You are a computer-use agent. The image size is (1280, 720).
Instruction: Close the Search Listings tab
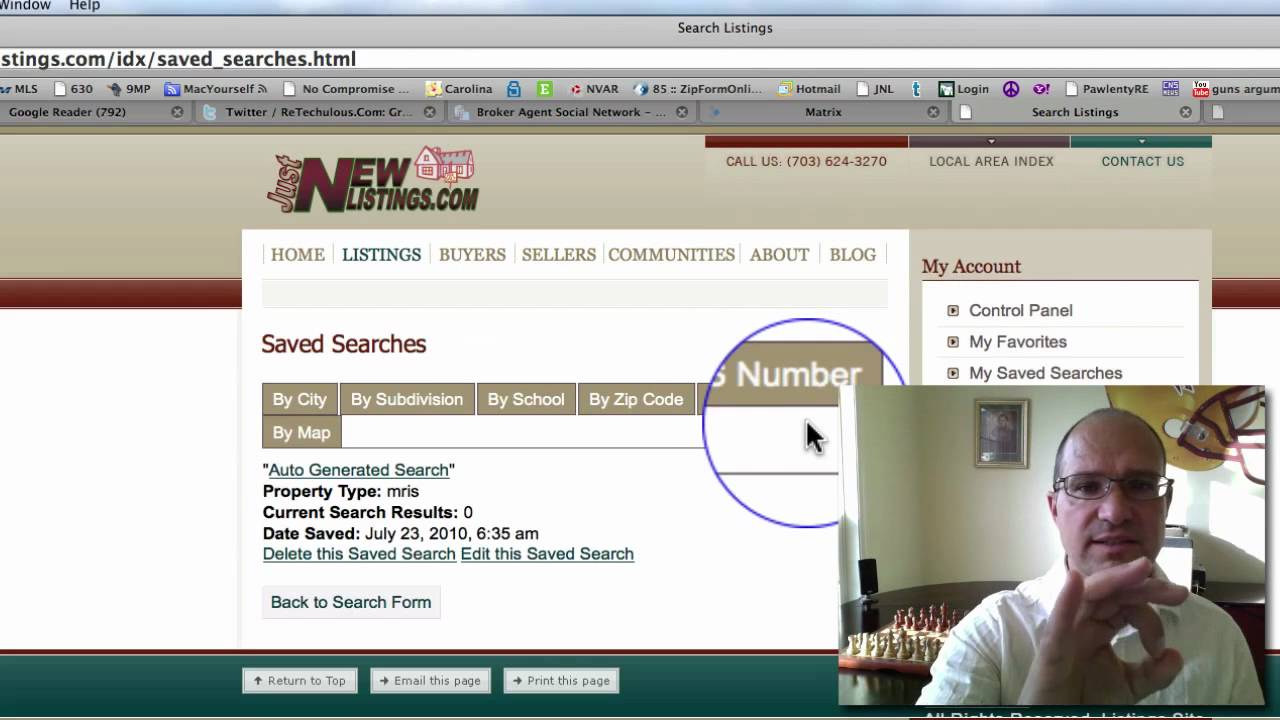click(x=1185, y=112)
